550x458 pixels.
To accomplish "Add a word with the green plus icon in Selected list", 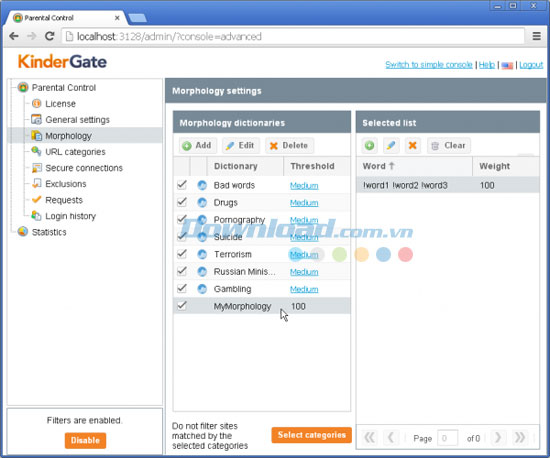I will click(x=369, y=145).
